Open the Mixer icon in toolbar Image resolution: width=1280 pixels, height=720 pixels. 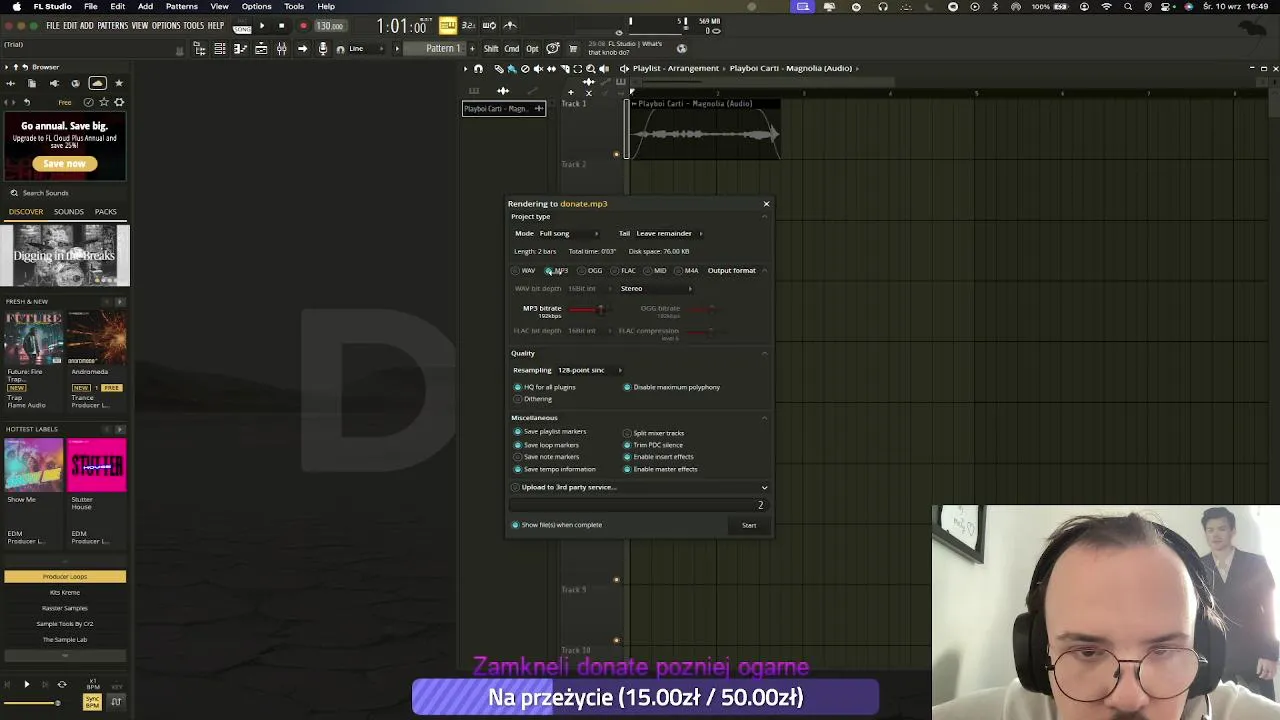(x=282, y=49)
